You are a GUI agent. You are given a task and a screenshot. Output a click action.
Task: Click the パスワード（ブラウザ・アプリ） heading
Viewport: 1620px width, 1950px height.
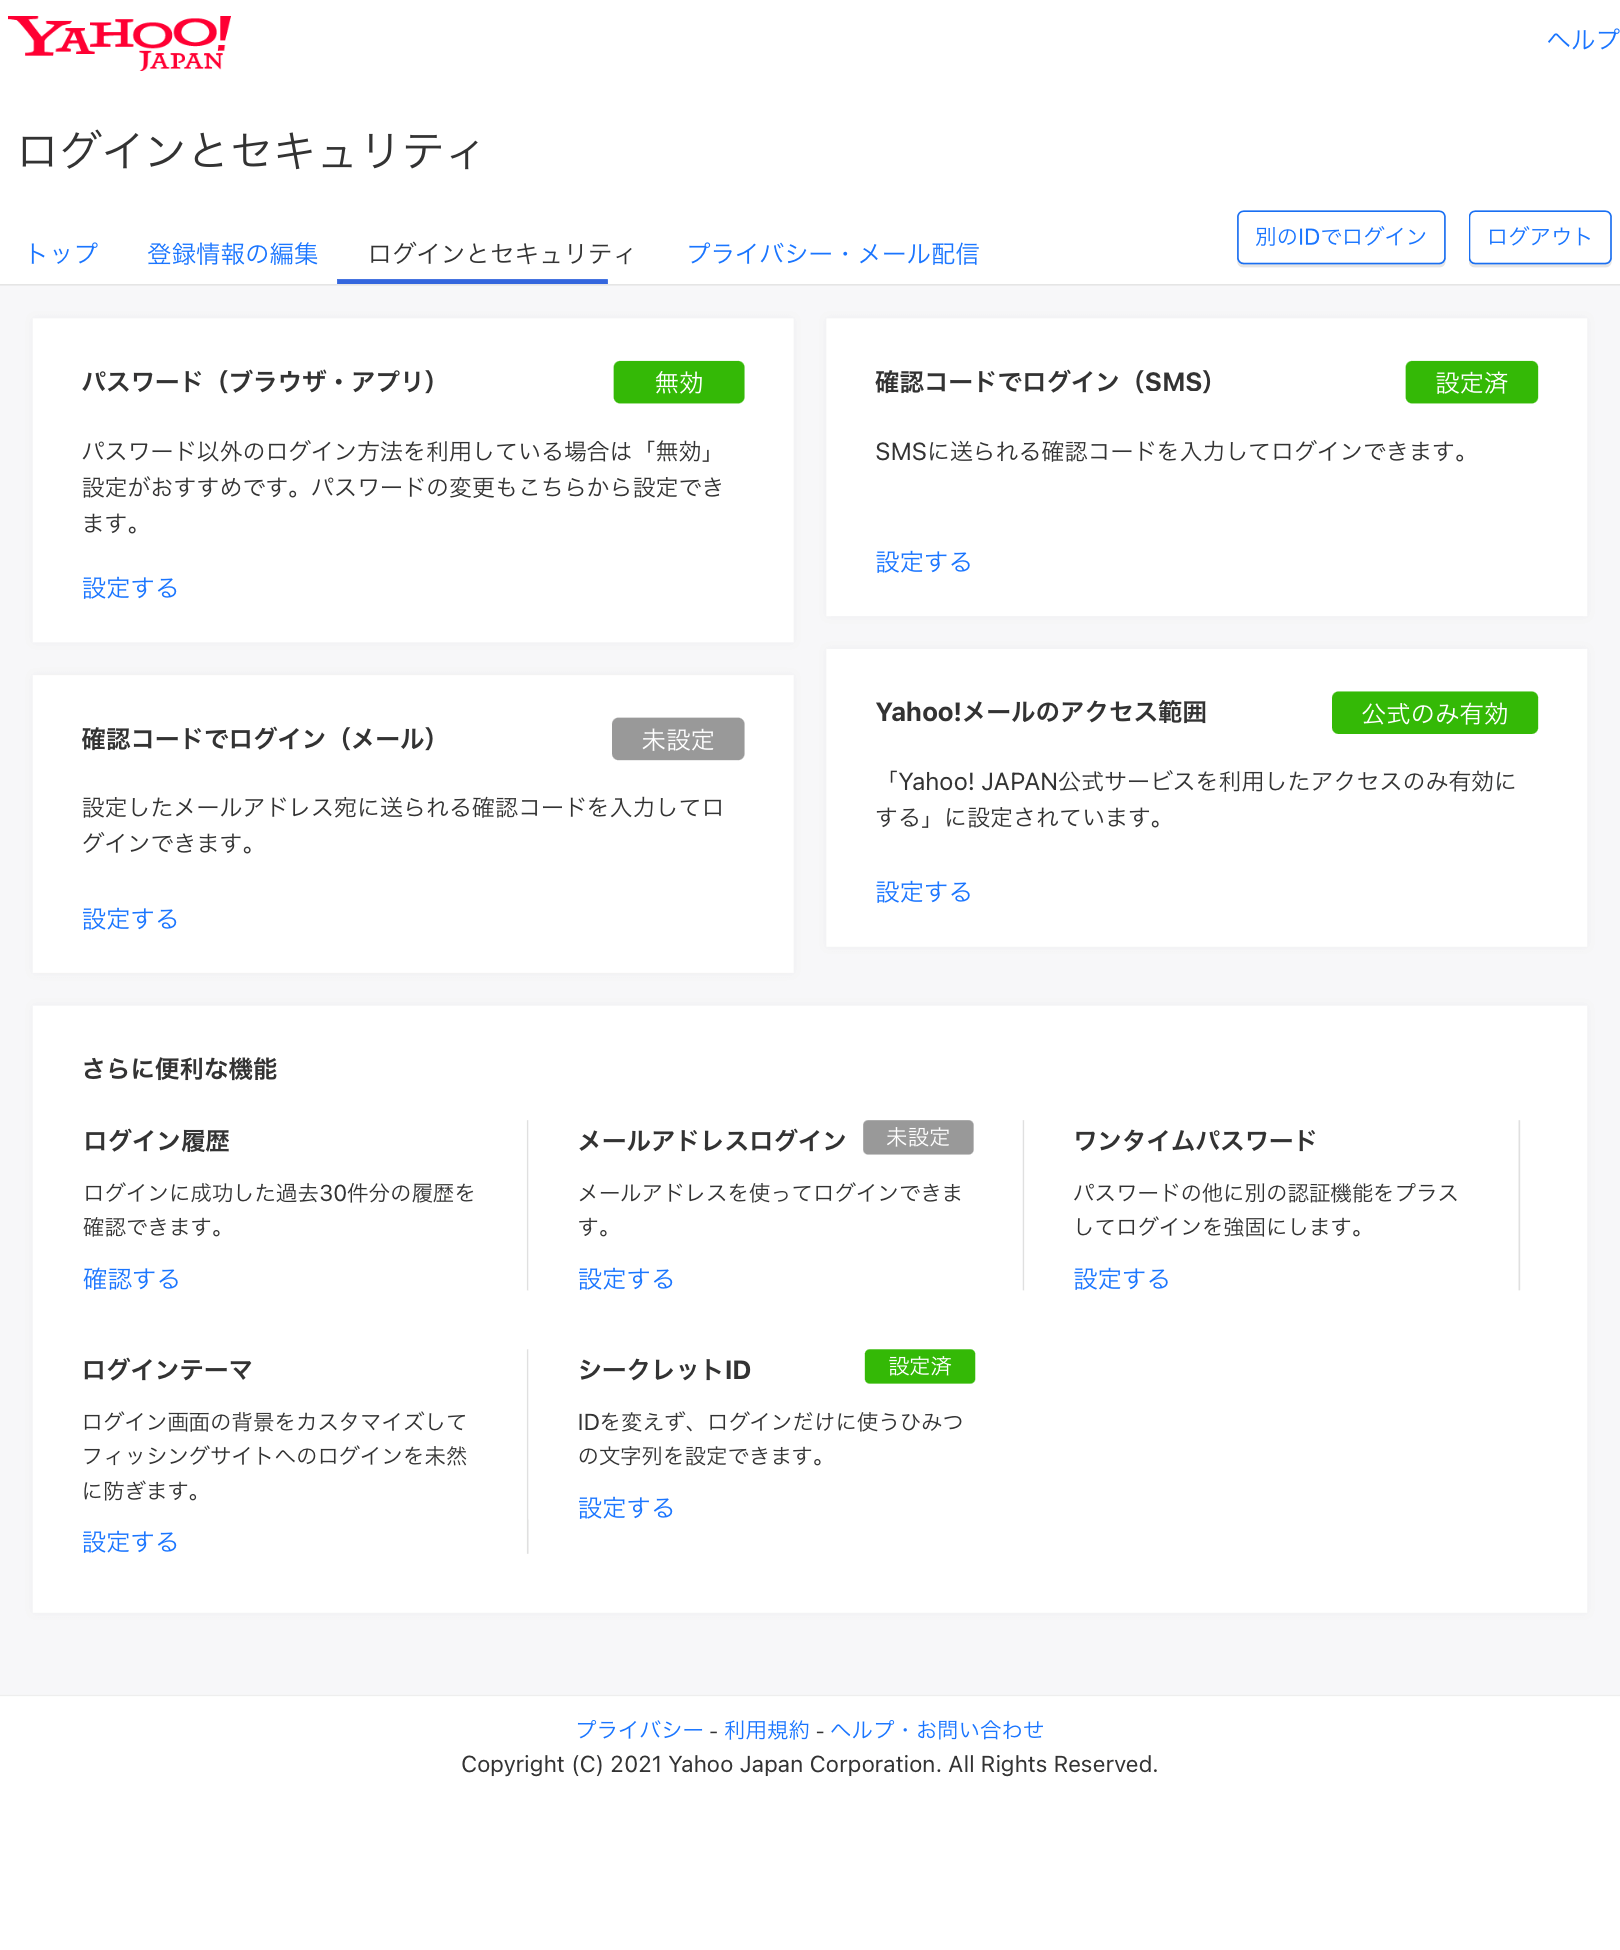(260, 382)
